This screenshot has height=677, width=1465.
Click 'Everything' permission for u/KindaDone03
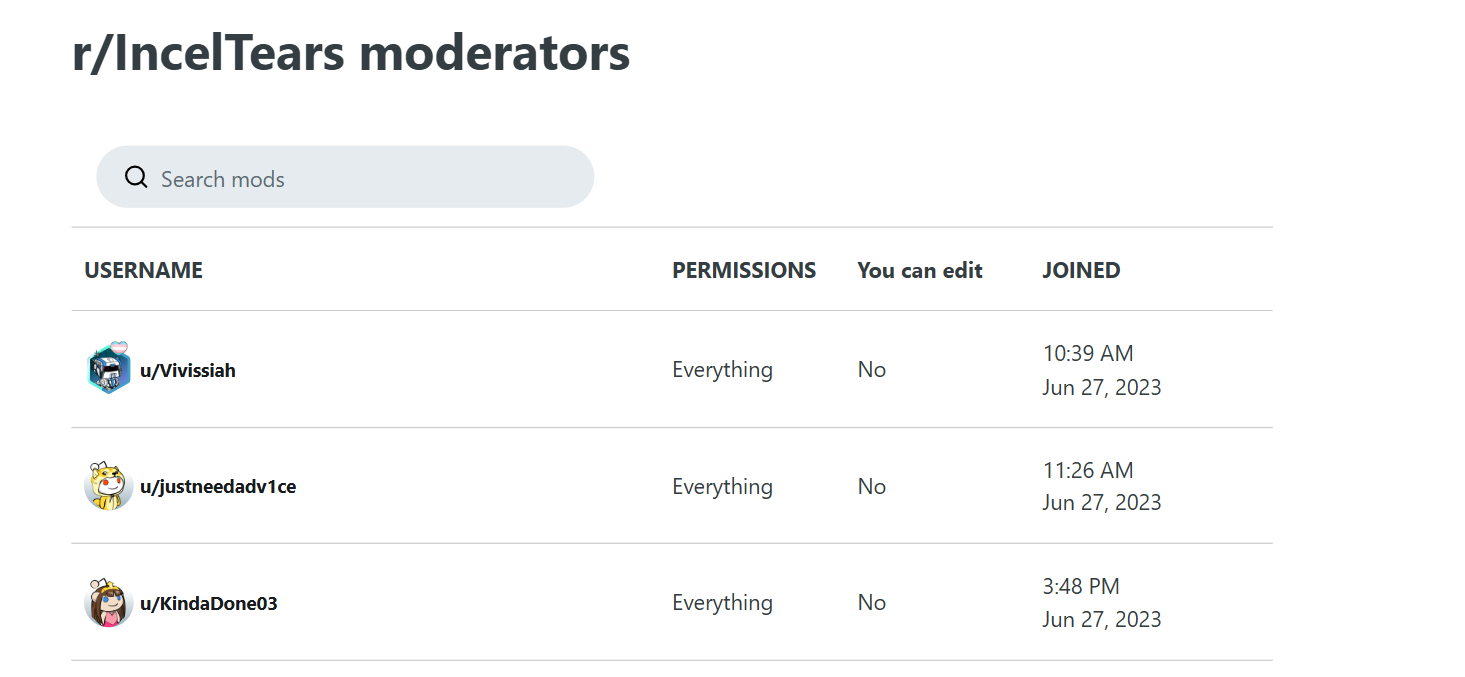[722, 603]
